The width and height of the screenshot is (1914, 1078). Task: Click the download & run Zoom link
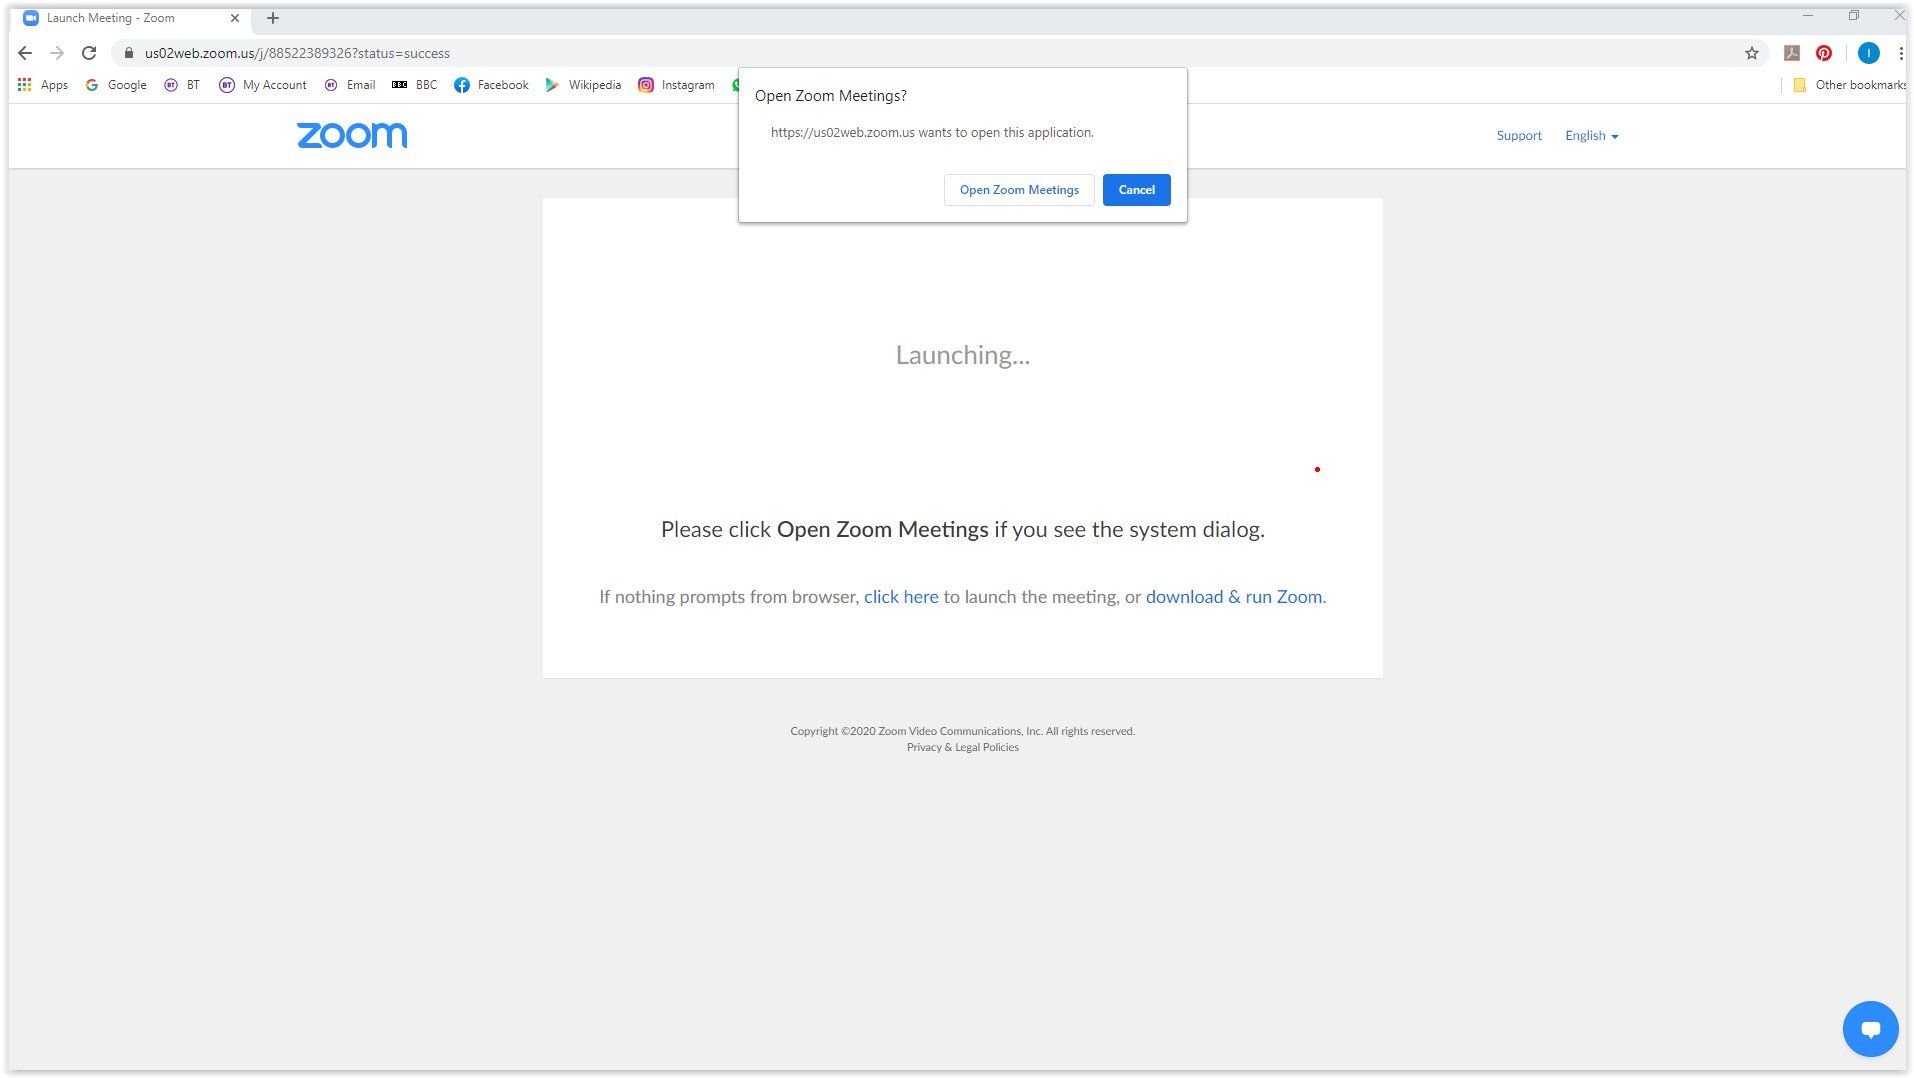coord(1234,596)
